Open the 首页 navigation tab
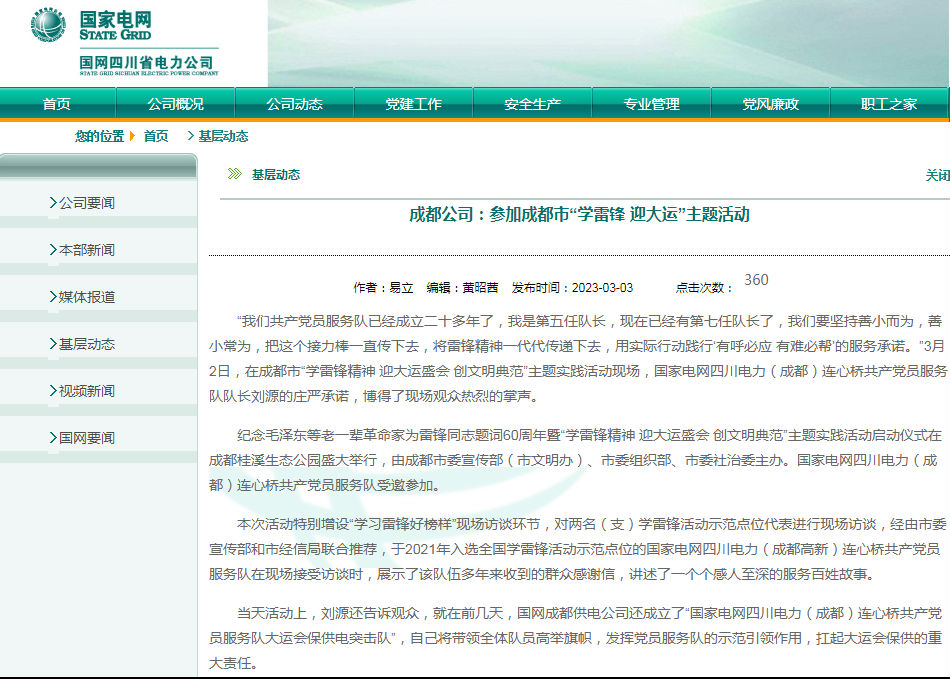This screenshot has width=950, height=679. [57, 104]
